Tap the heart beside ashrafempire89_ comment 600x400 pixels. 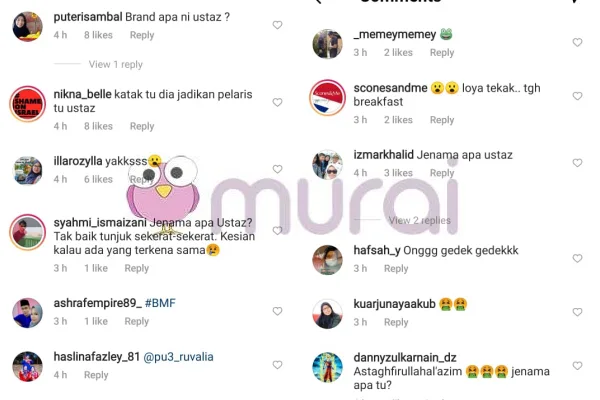click(277, 311)
